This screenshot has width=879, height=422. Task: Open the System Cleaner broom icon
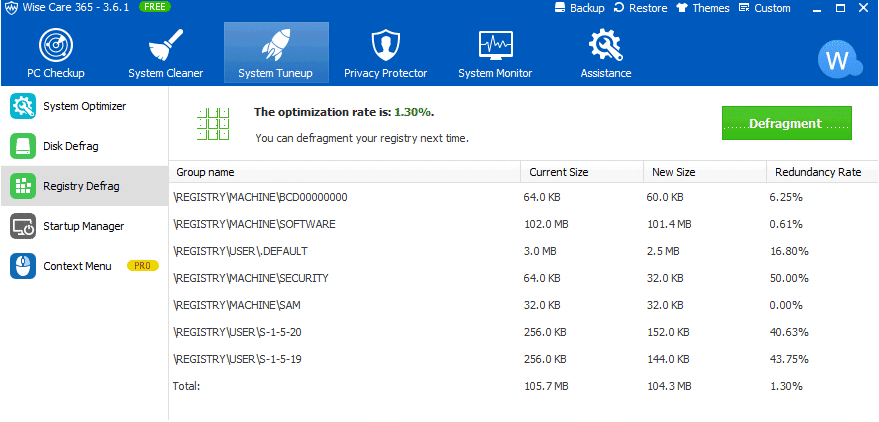(x=166, y=45)
